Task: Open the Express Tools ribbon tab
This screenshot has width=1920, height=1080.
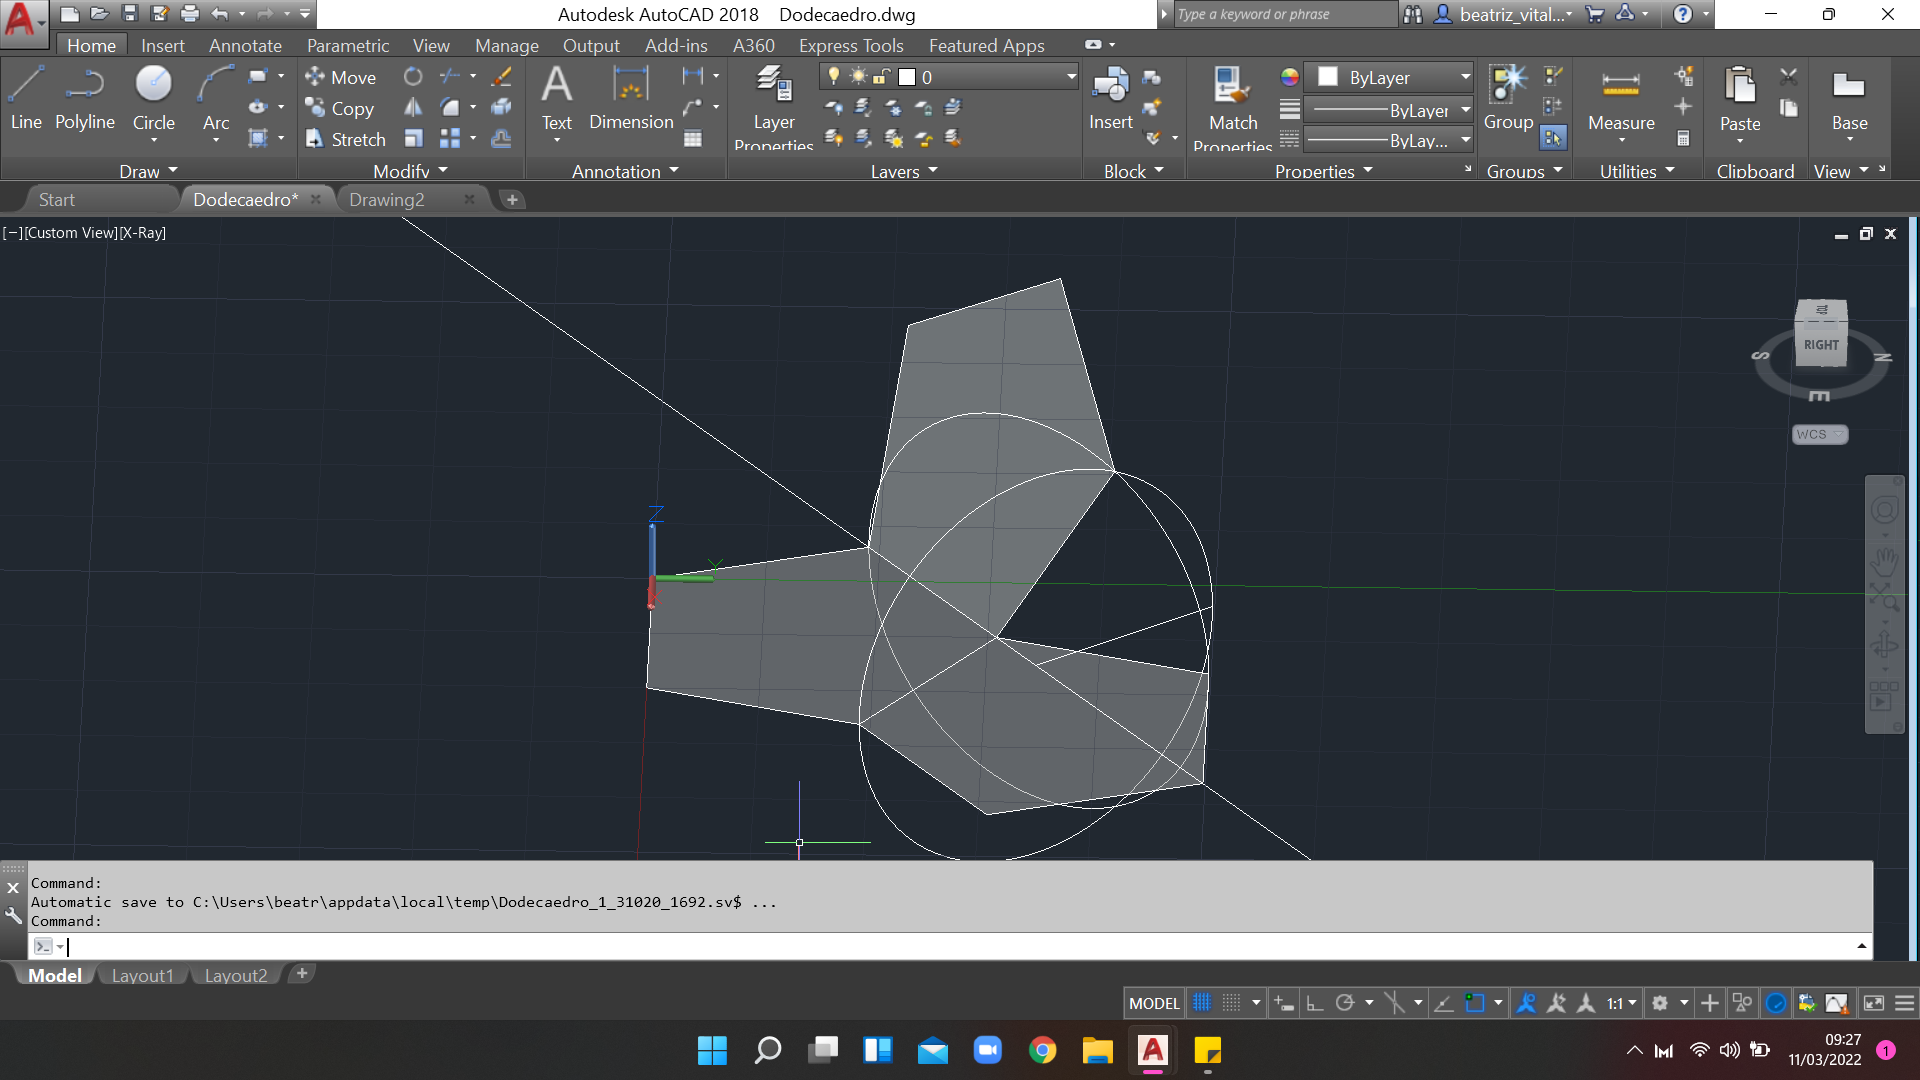Action: pos(851,45)
